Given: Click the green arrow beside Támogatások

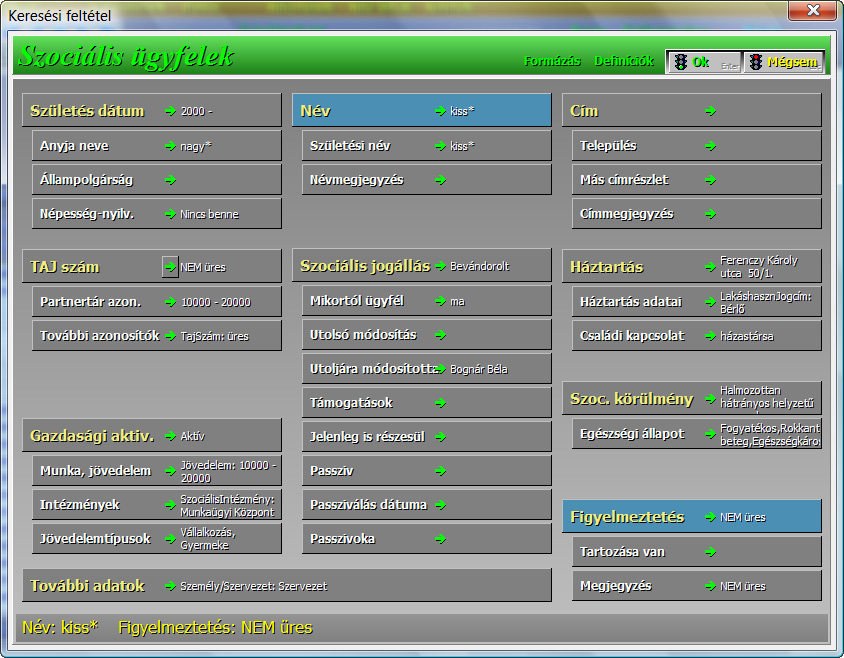Looking at the screenshot, I should [440, 403].
